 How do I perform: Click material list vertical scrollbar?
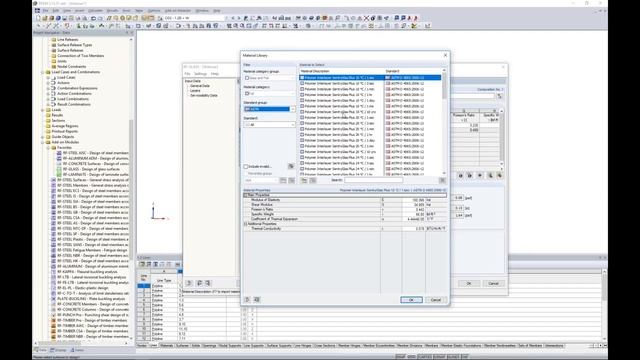click(x=444, y=122)
